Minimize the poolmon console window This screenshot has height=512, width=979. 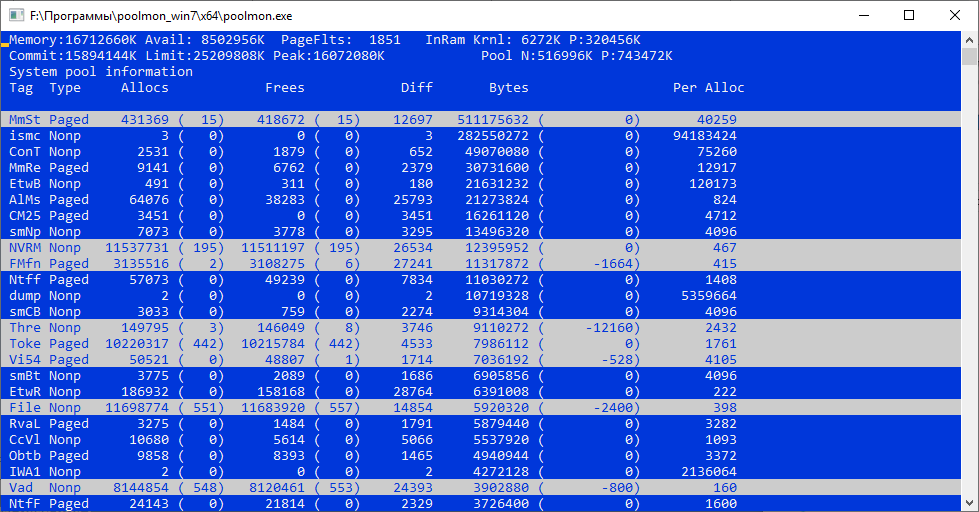862,15
